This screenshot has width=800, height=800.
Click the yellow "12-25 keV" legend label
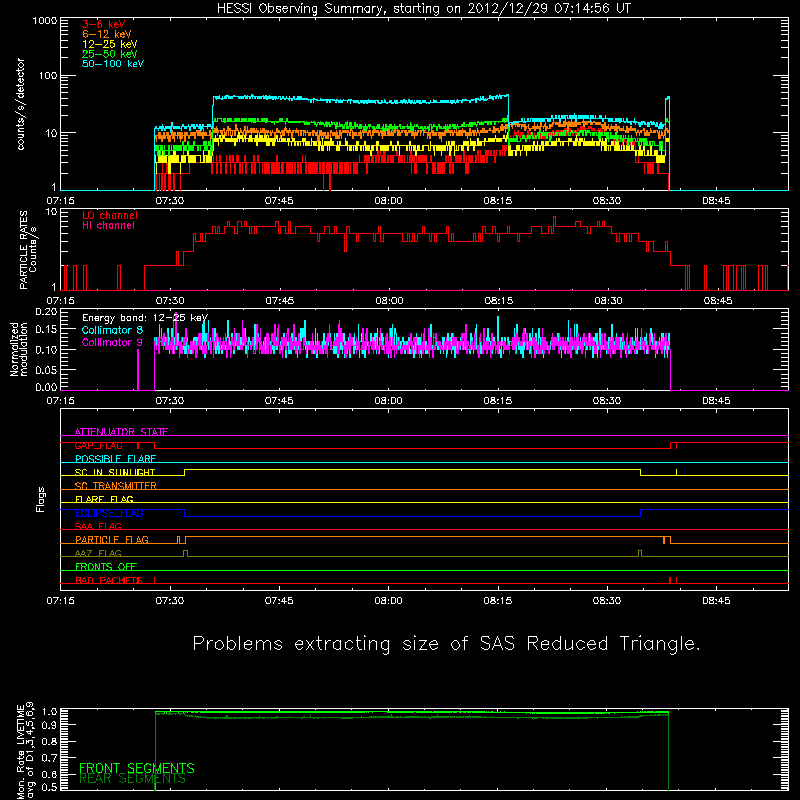[110, 44]
